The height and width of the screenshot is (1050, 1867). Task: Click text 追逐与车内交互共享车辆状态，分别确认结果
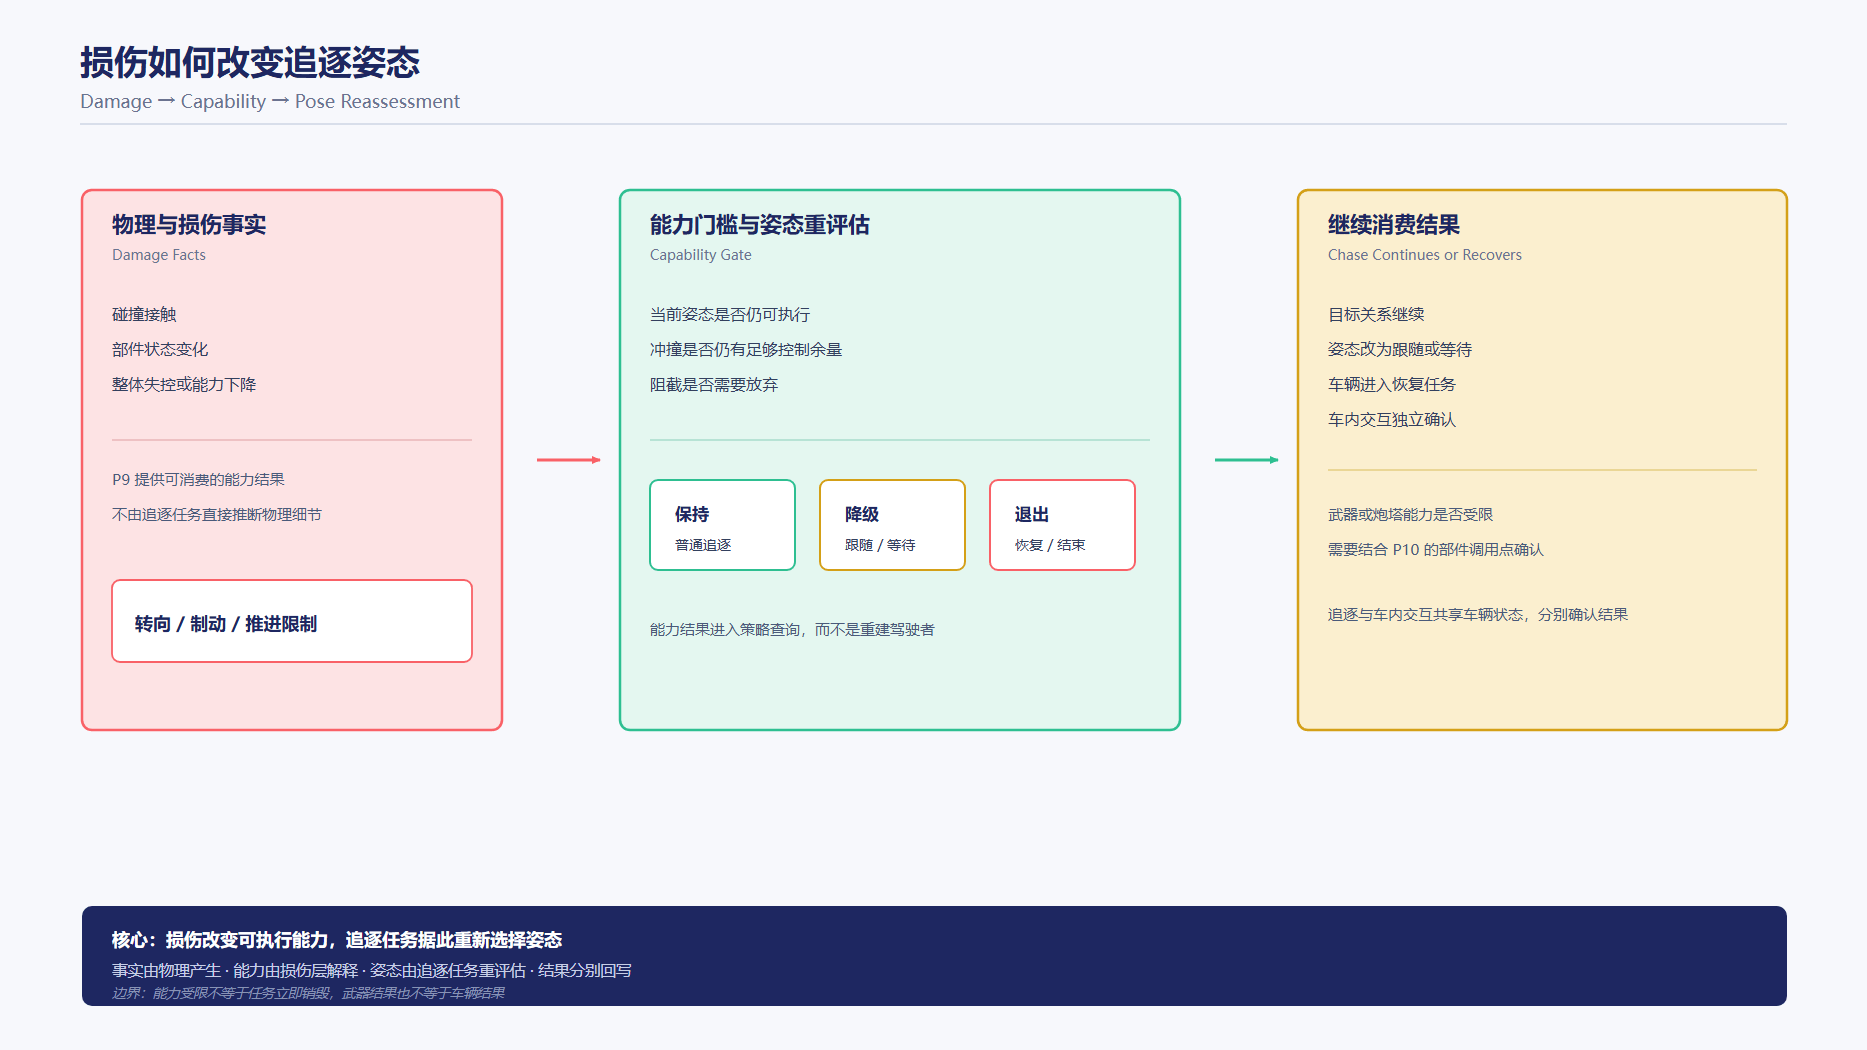tap(1478, 614)
